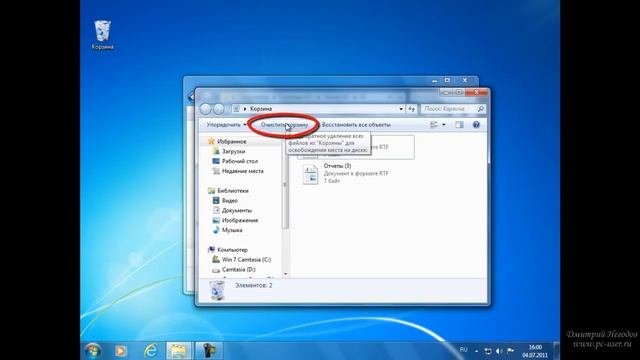Open the Упорядочить menu
This screenshot has height=360, width=640.
click(226, 124)
